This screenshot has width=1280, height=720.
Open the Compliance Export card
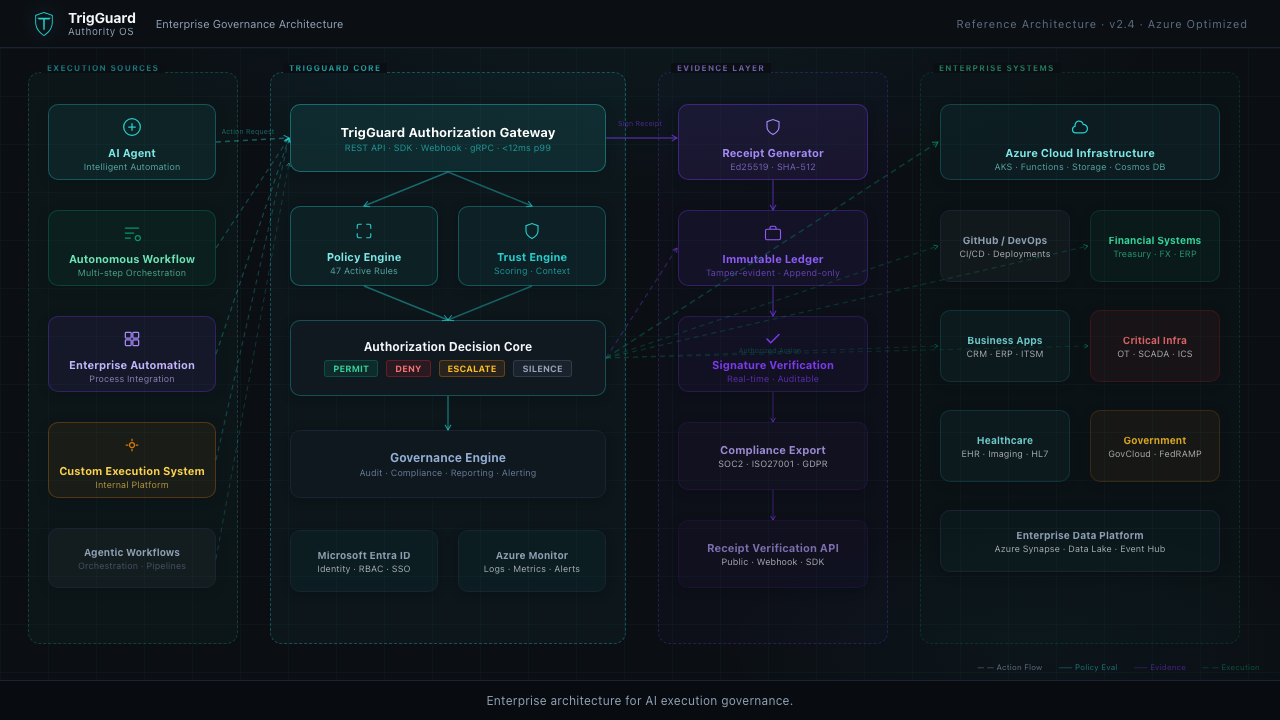click(773, 456)
